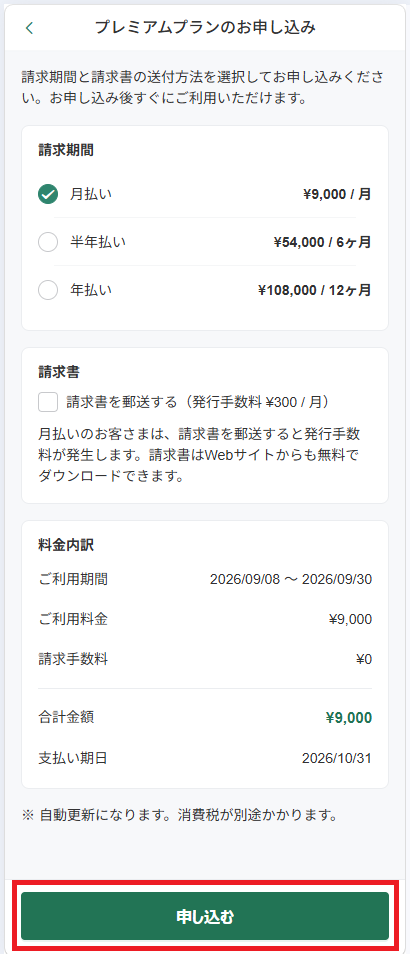Click the 月払い option label
This screenshot has height=954, width=410.
pos(91,194)
